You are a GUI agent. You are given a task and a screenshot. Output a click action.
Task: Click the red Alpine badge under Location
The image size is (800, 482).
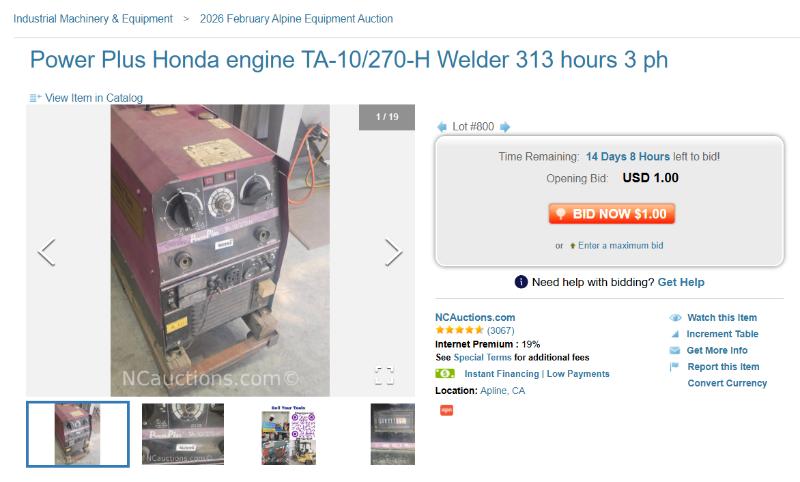pos(446,410)
